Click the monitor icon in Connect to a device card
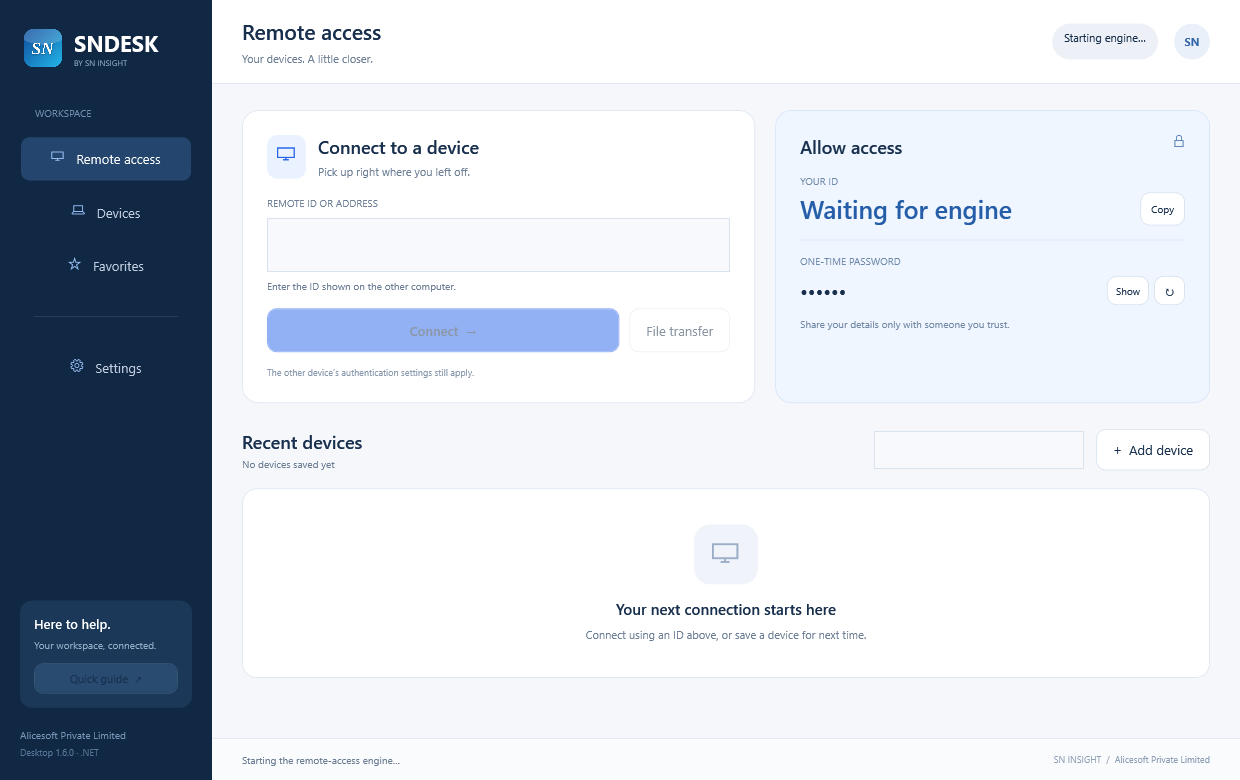 click(286, 156)
